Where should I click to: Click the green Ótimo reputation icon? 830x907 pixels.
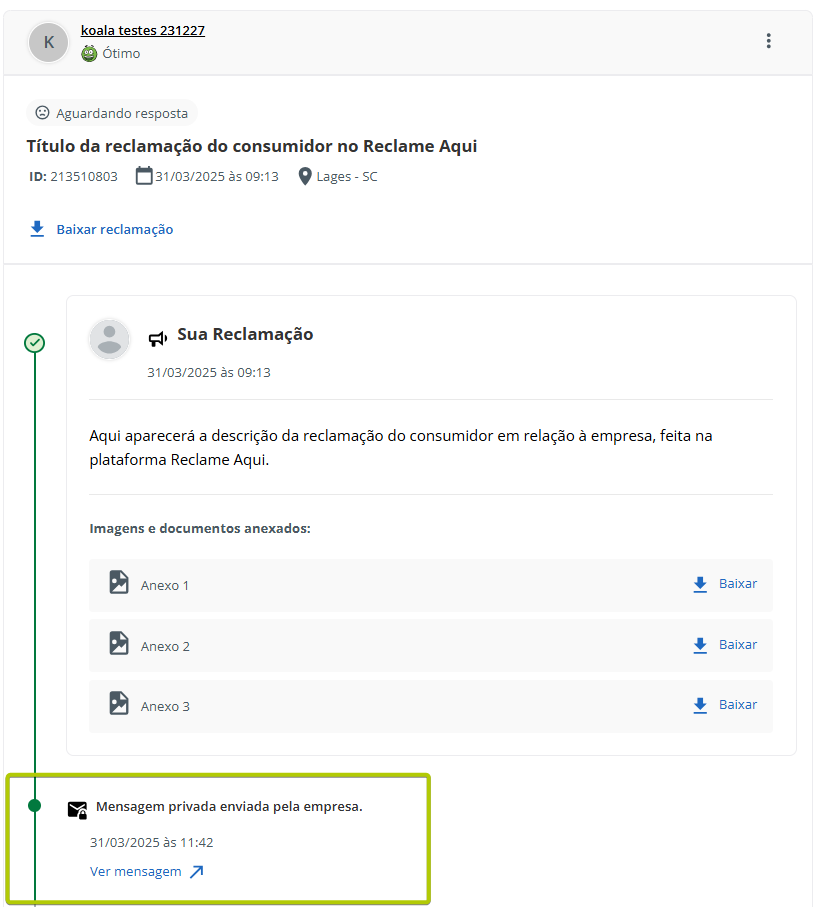tap(89, 54)
